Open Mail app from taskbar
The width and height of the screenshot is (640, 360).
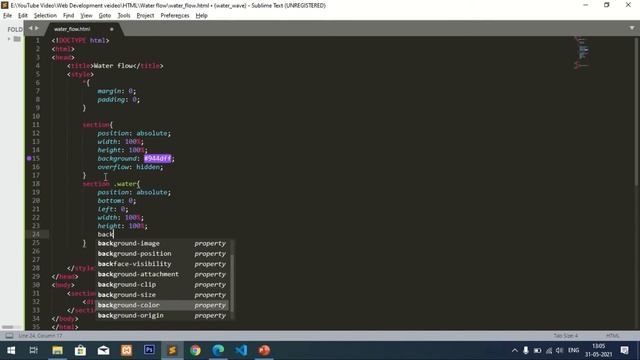(103, 350)
